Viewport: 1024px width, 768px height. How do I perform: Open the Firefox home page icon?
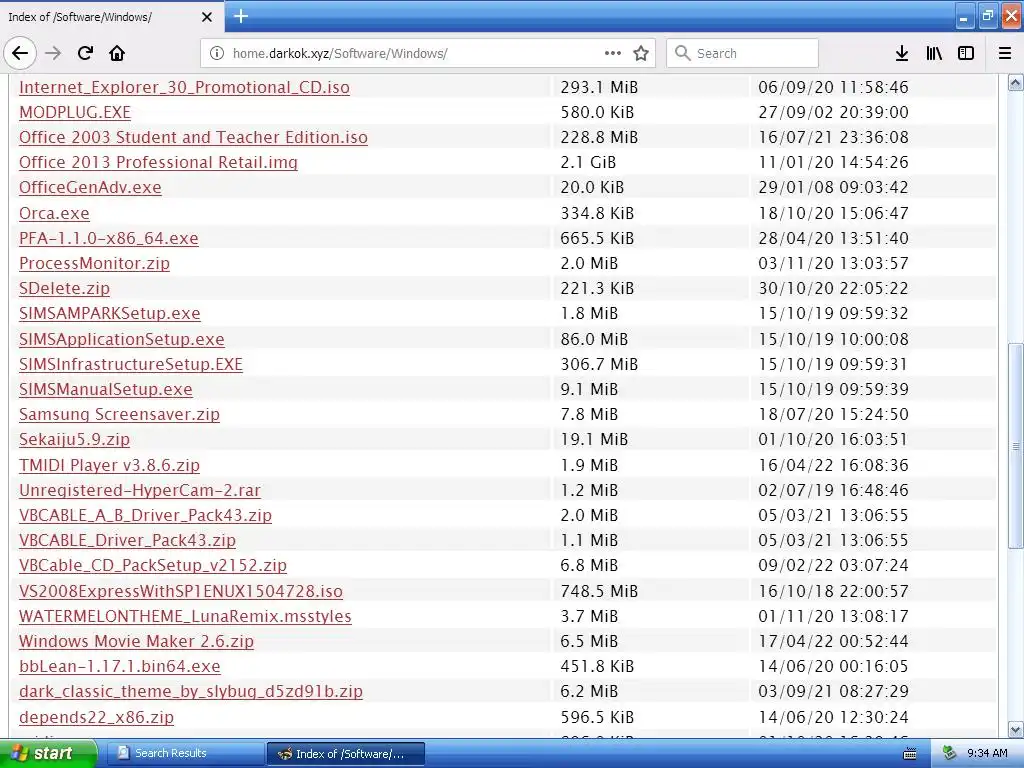click(x=117, y=54)
